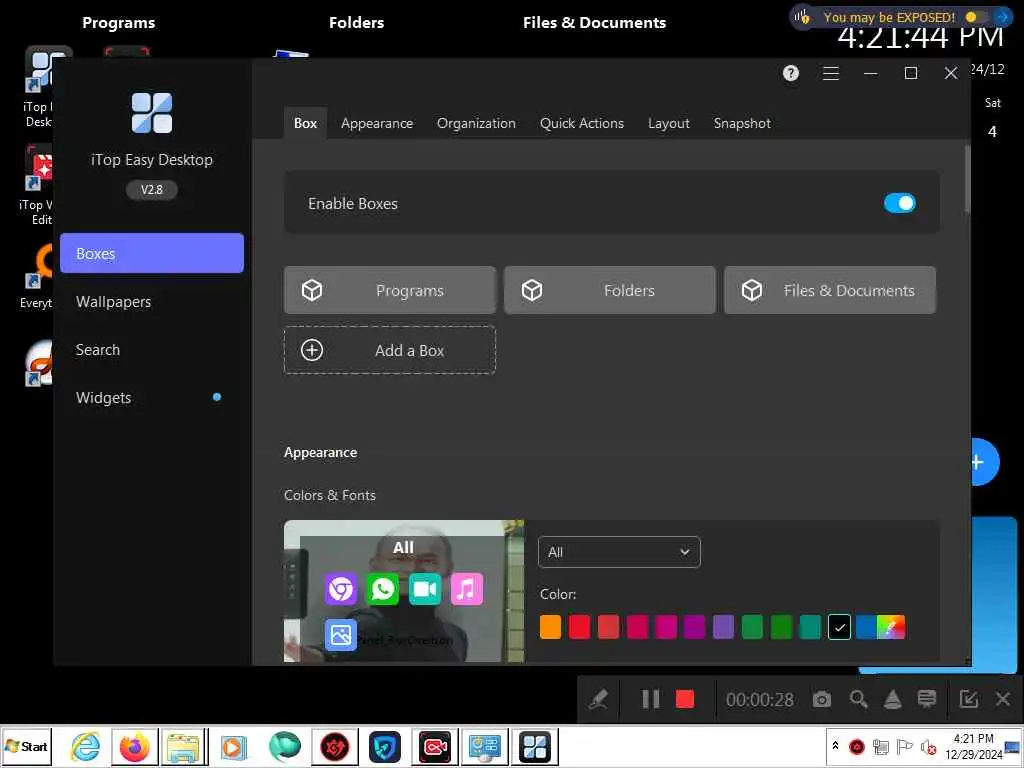Image resolution: width=1024 pixels, height=768 pixels.
Task: Stop recording with the red square
Action: [x=684, y=699]
